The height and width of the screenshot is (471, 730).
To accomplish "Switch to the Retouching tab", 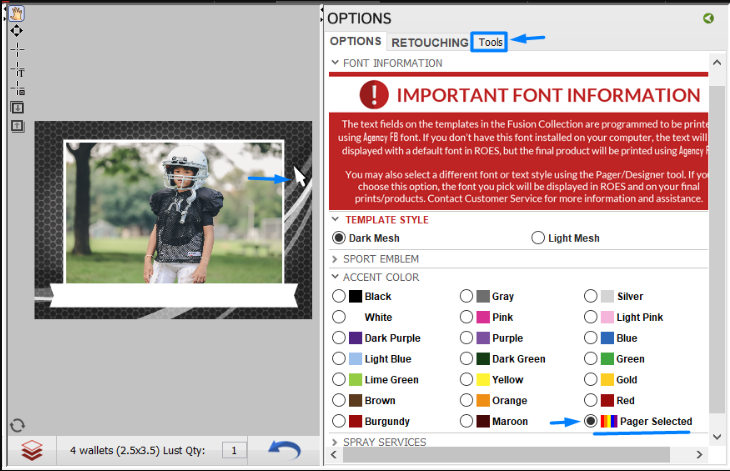I will pyautogui.click(x=429, y=42).
